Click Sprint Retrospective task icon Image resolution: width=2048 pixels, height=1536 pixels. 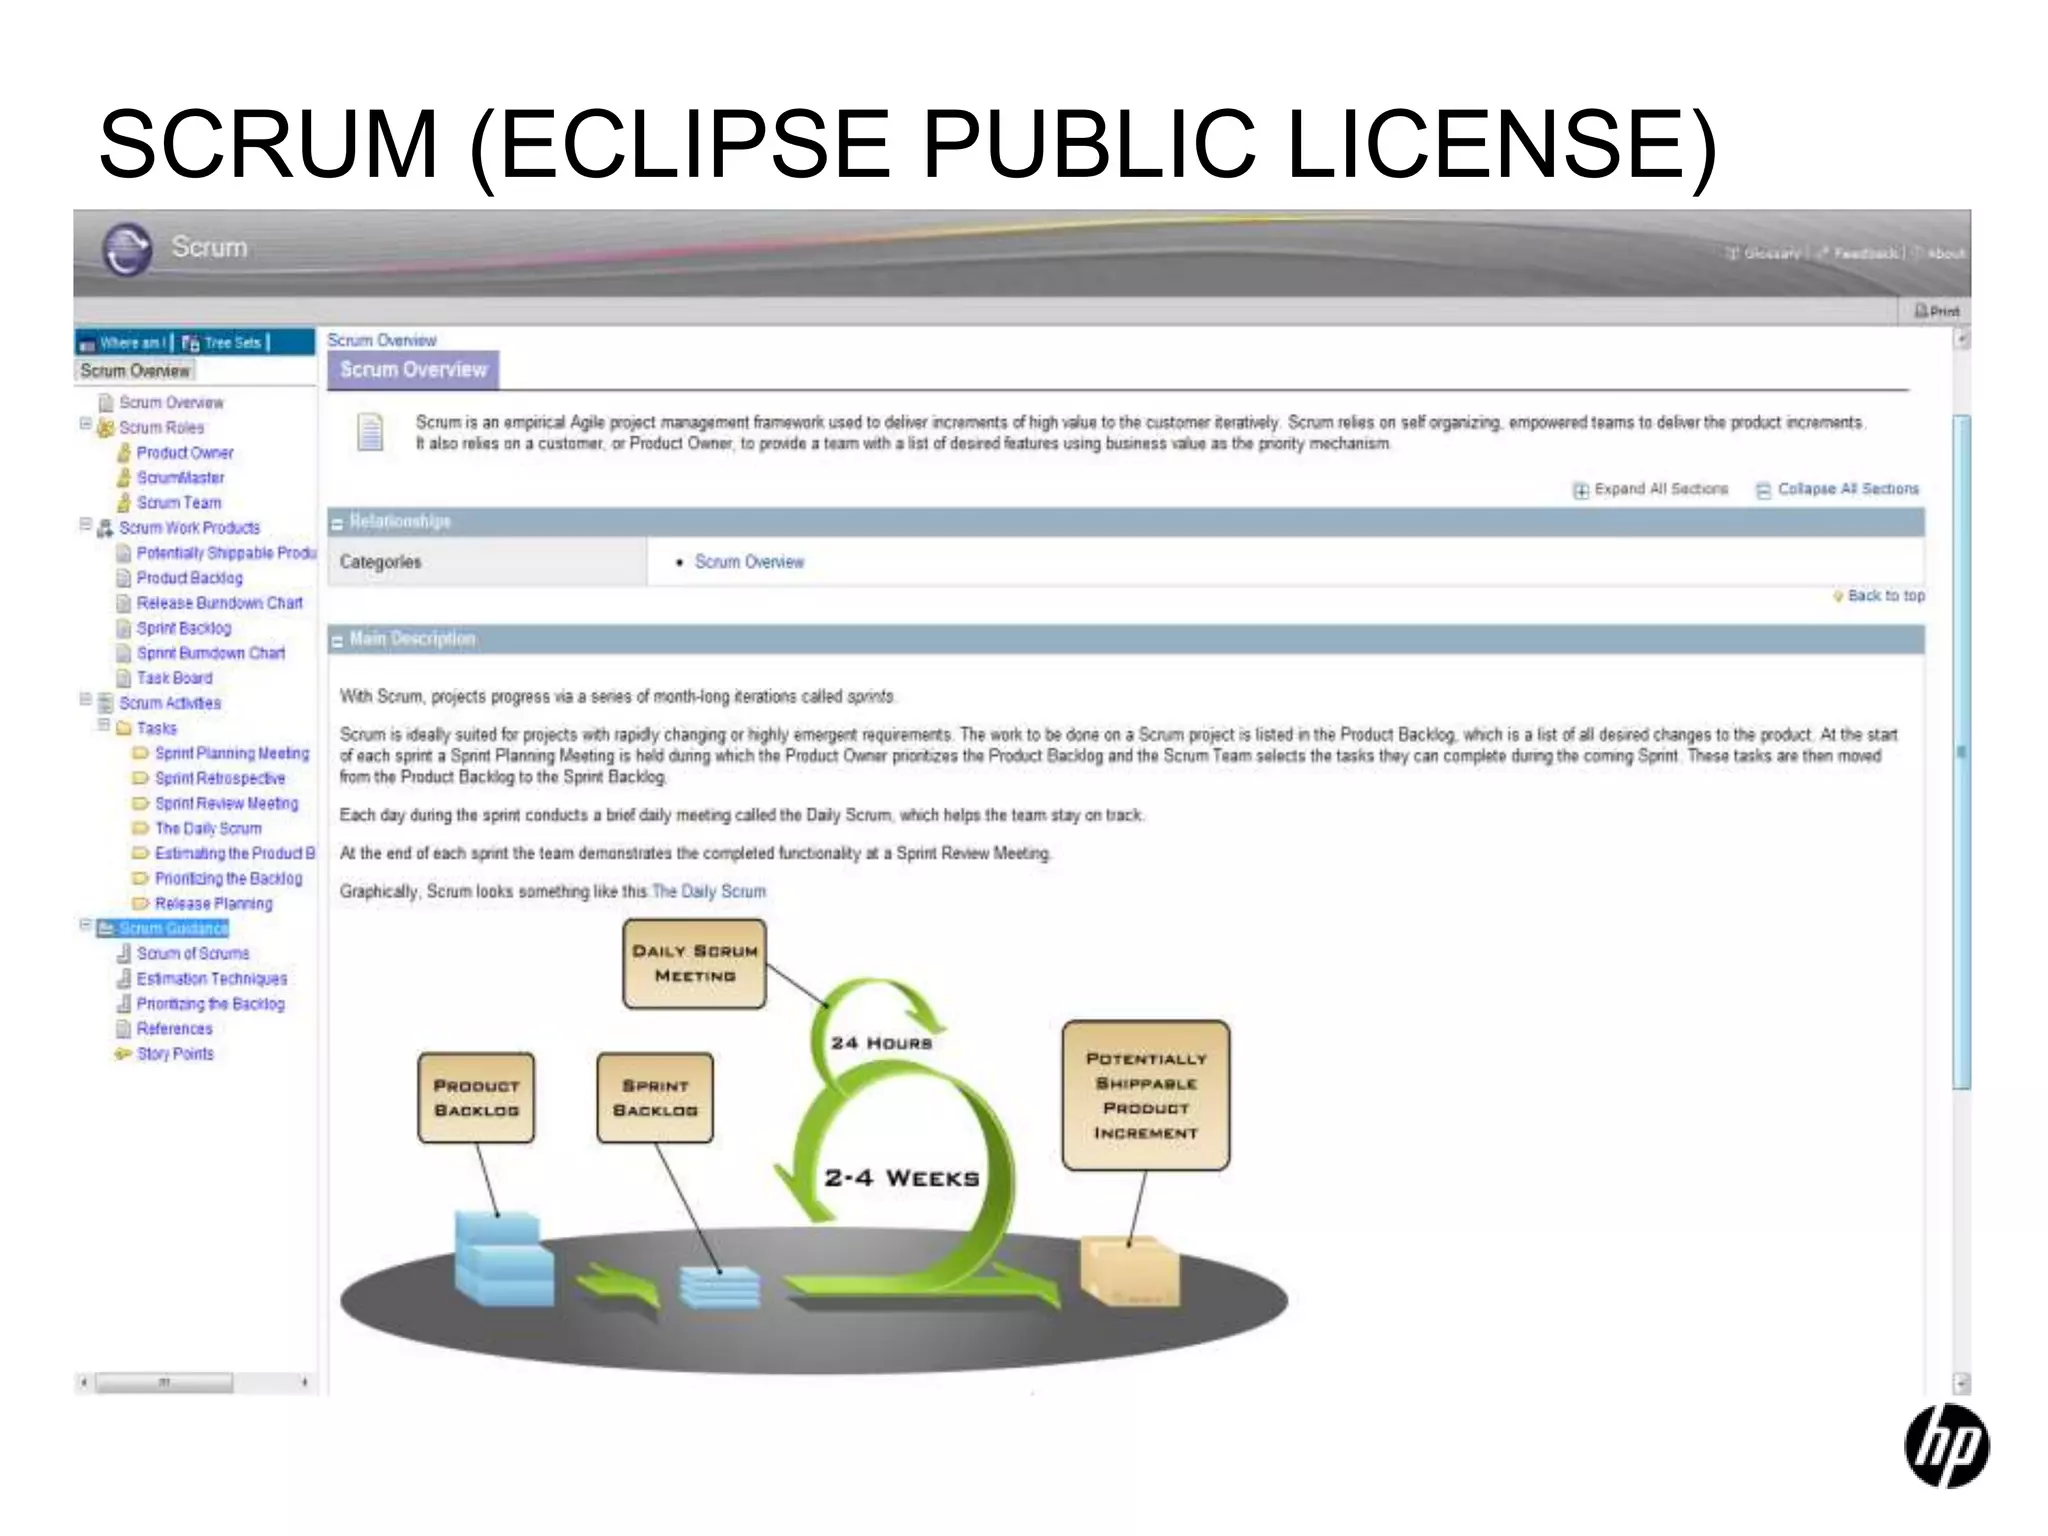[x=141, y=778]
